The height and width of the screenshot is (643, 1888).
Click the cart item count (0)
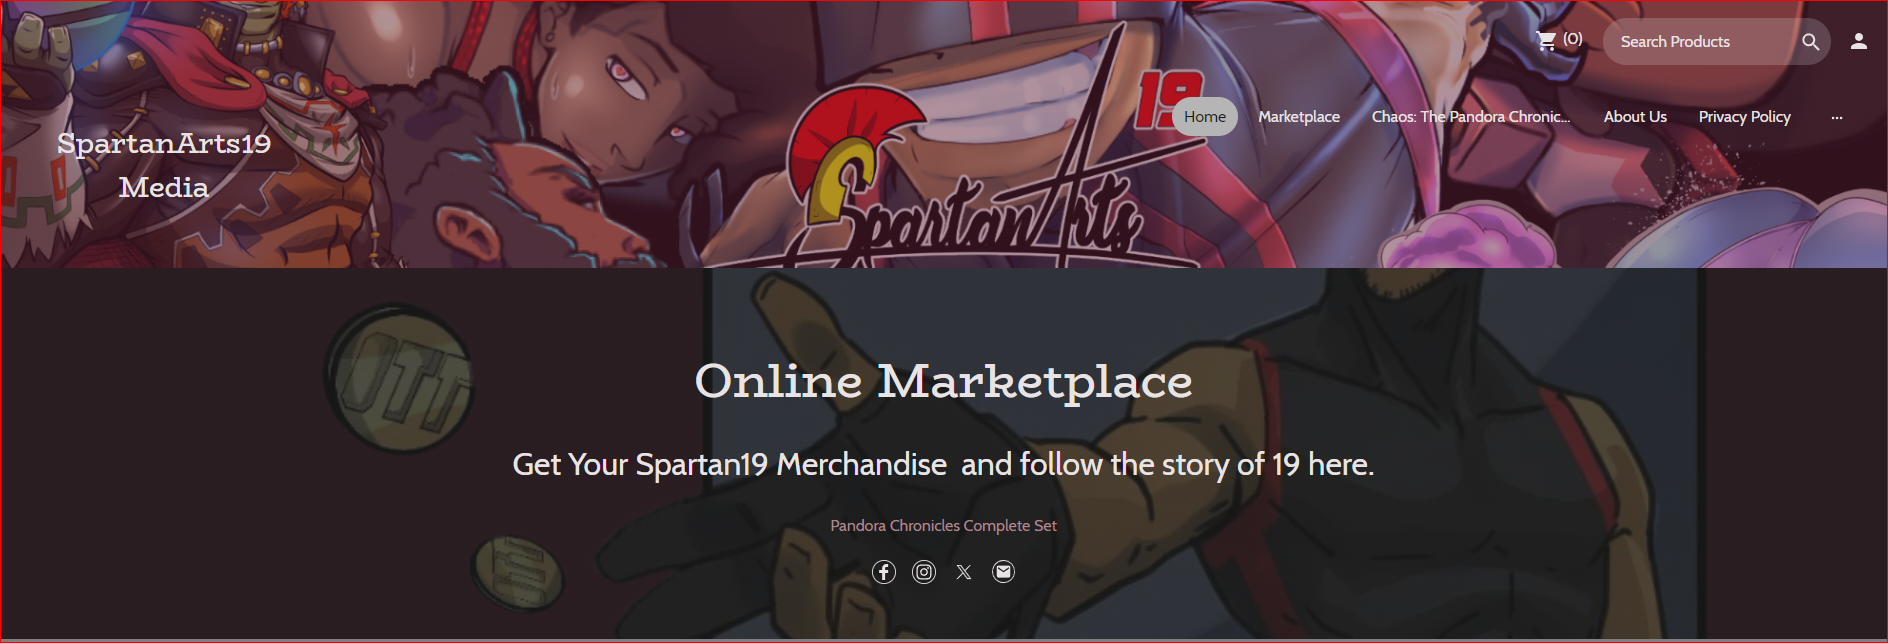pos(1573,39)
